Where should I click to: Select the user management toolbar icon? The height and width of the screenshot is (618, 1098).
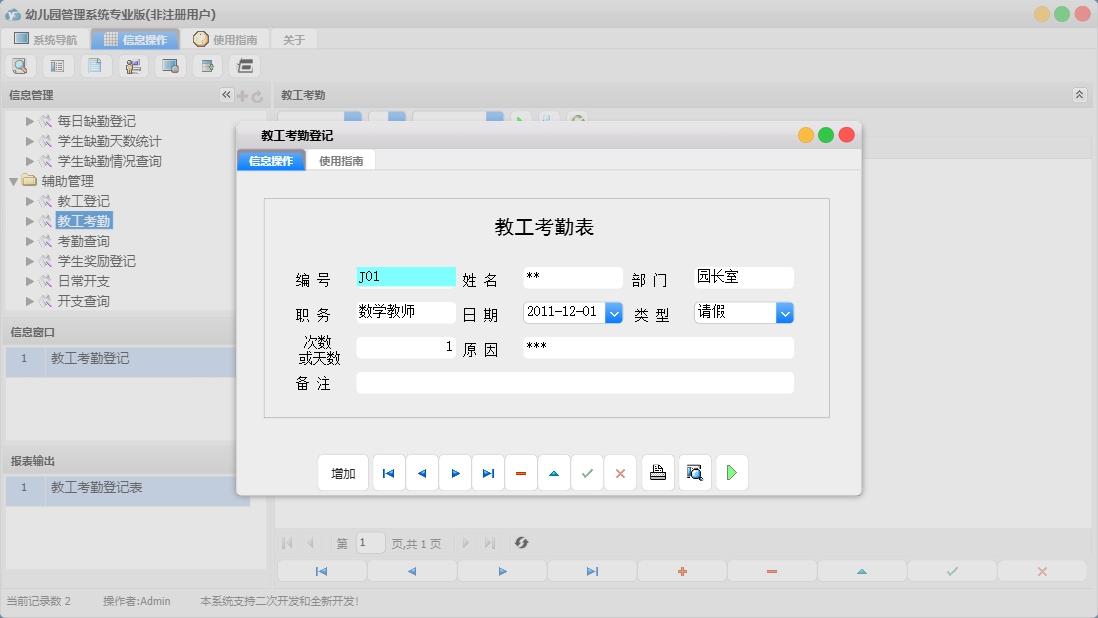[133, 65]
